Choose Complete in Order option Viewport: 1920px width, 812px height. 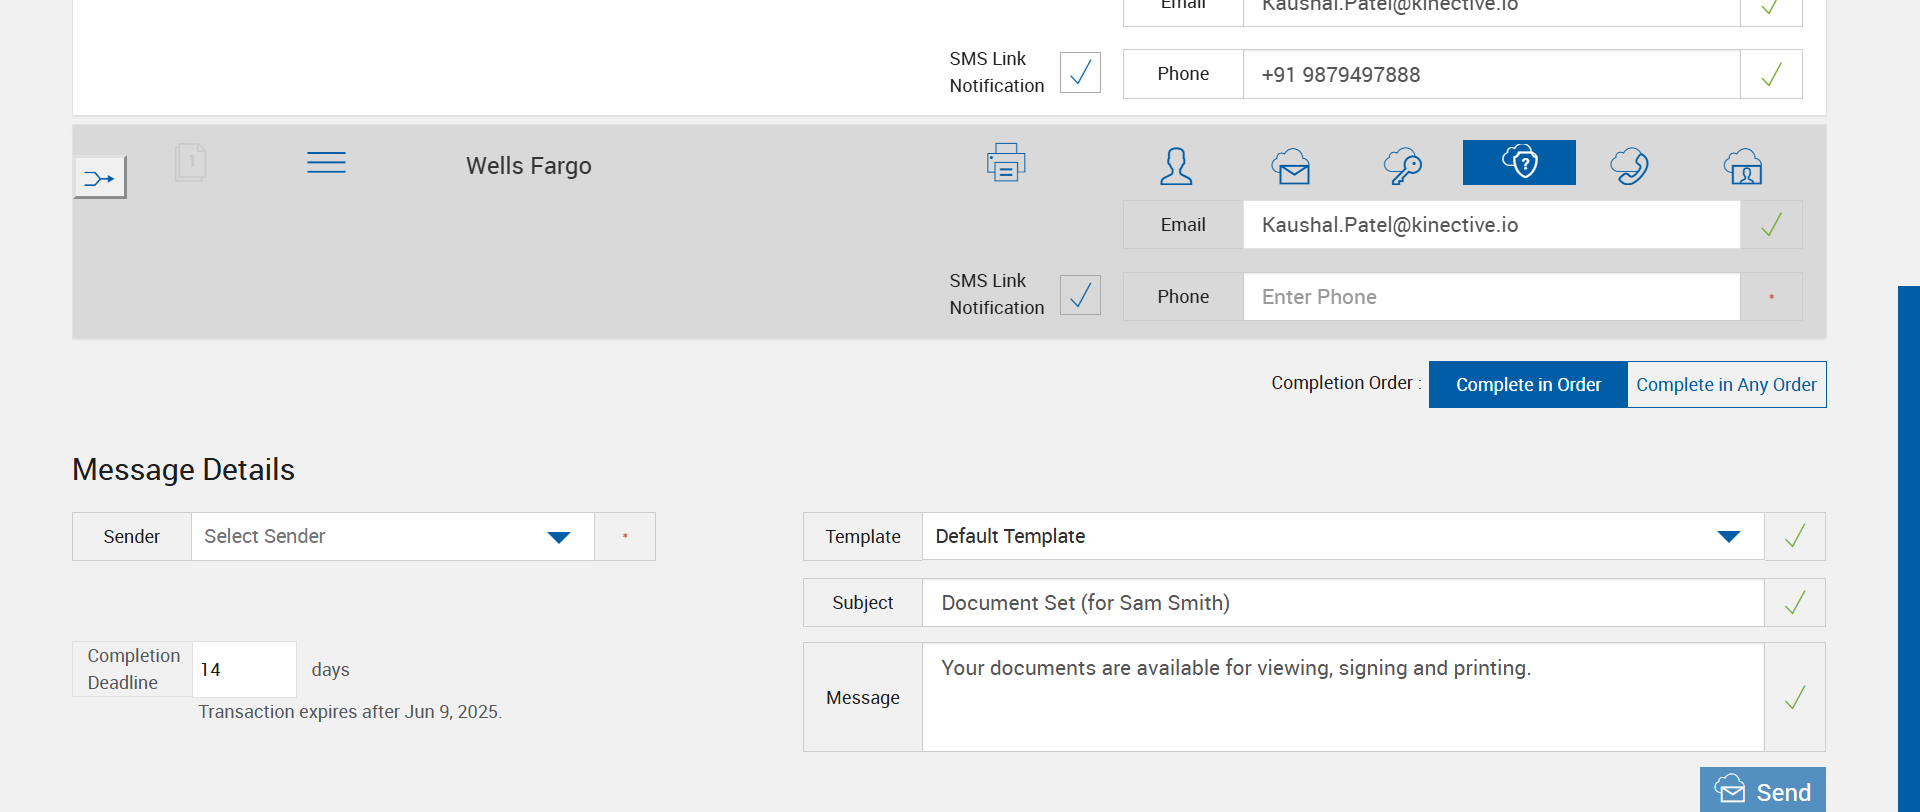coord(1528,385)
